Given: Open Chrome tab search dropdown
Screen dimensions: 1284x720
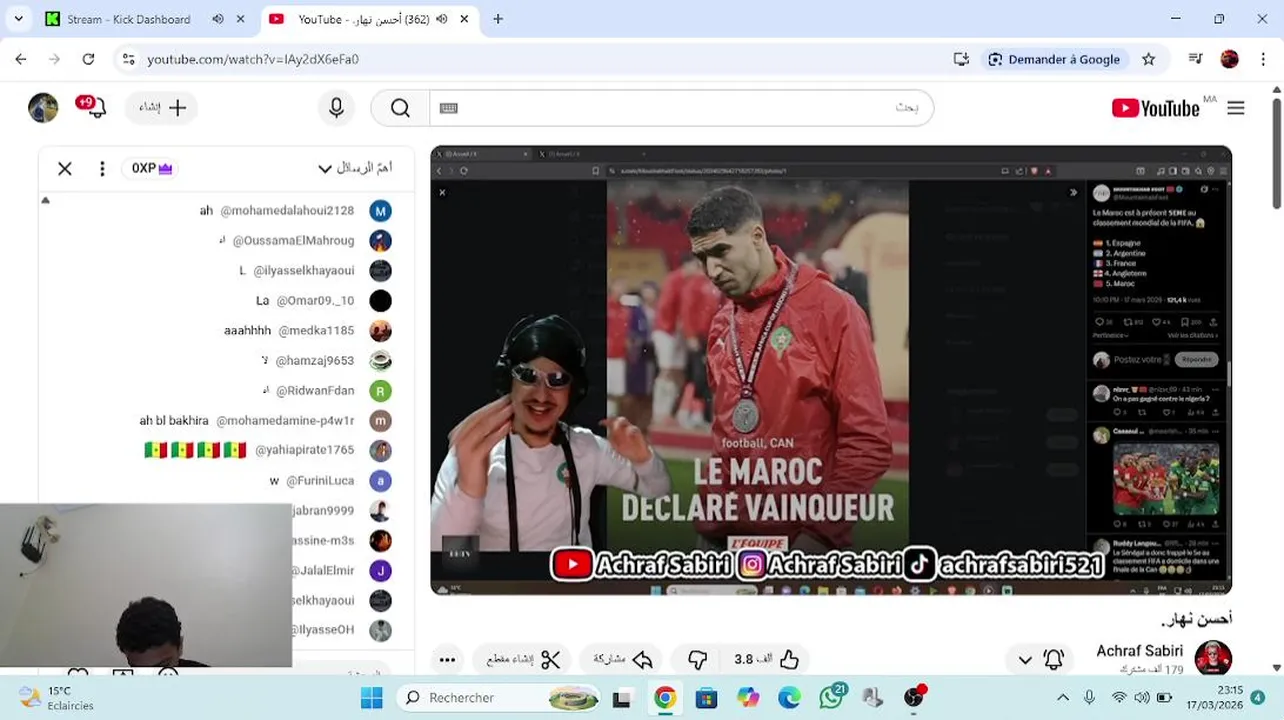Looking at the screenshot, I should (x=18, y=19).
